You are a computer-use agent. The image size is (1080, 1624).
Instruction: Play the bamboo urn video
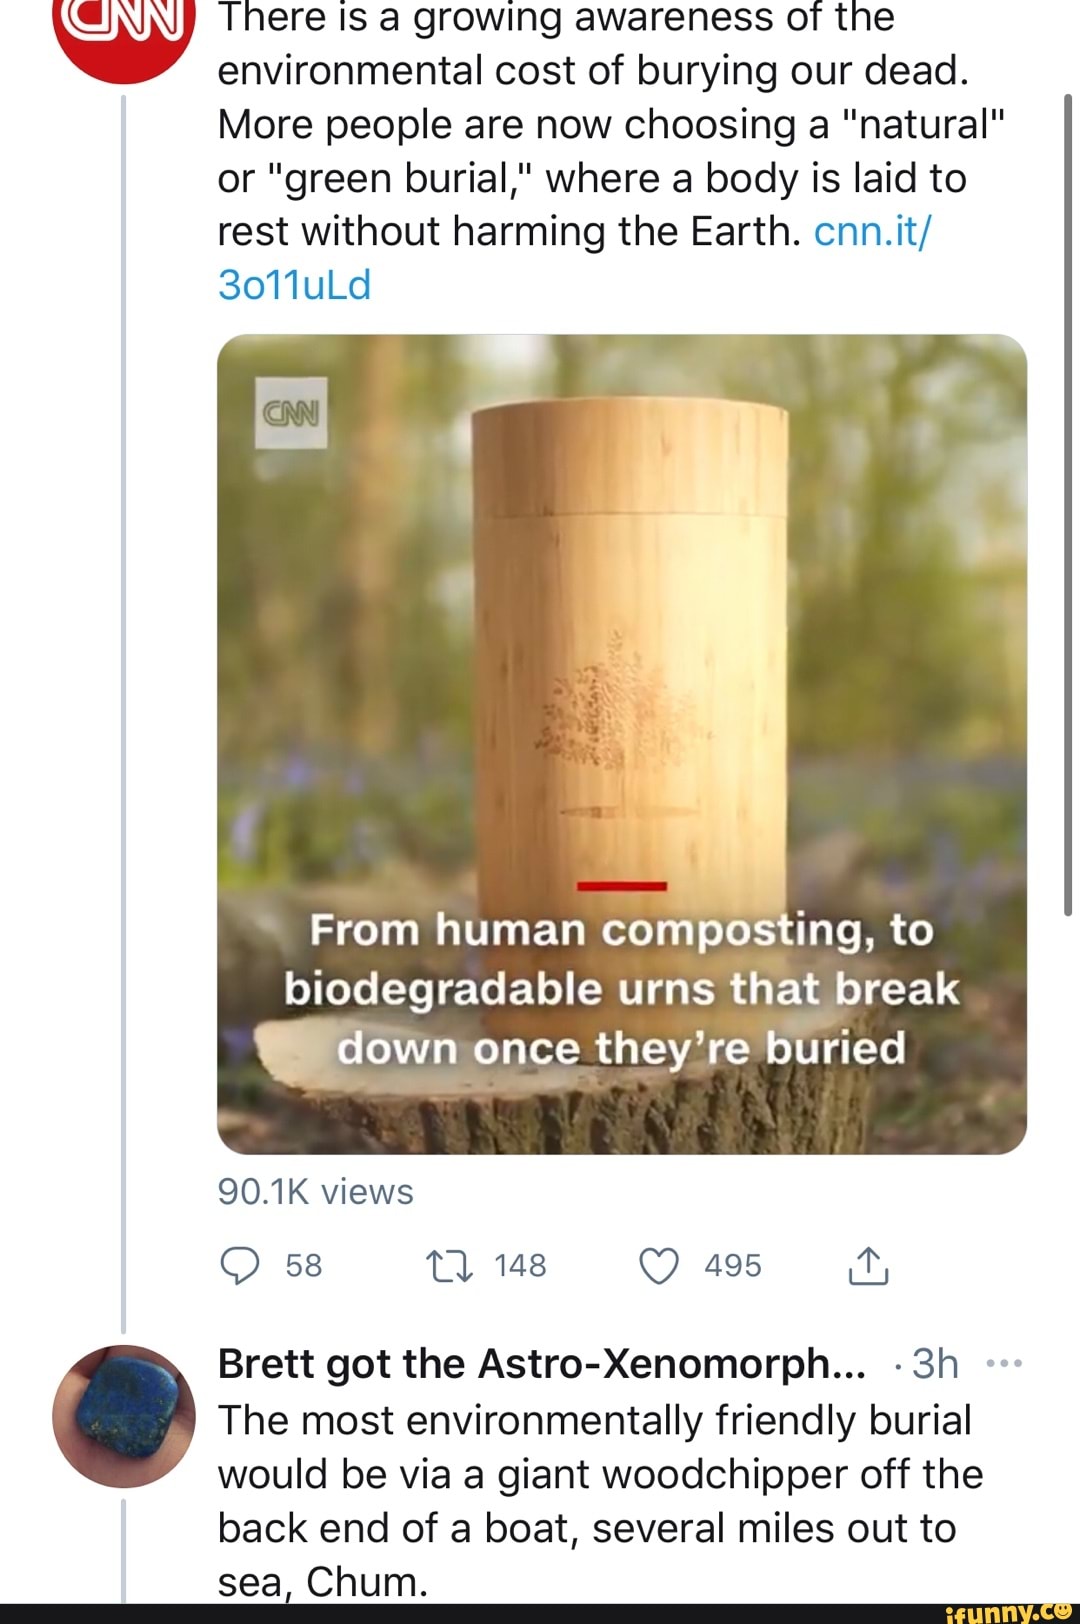(622, 700)
